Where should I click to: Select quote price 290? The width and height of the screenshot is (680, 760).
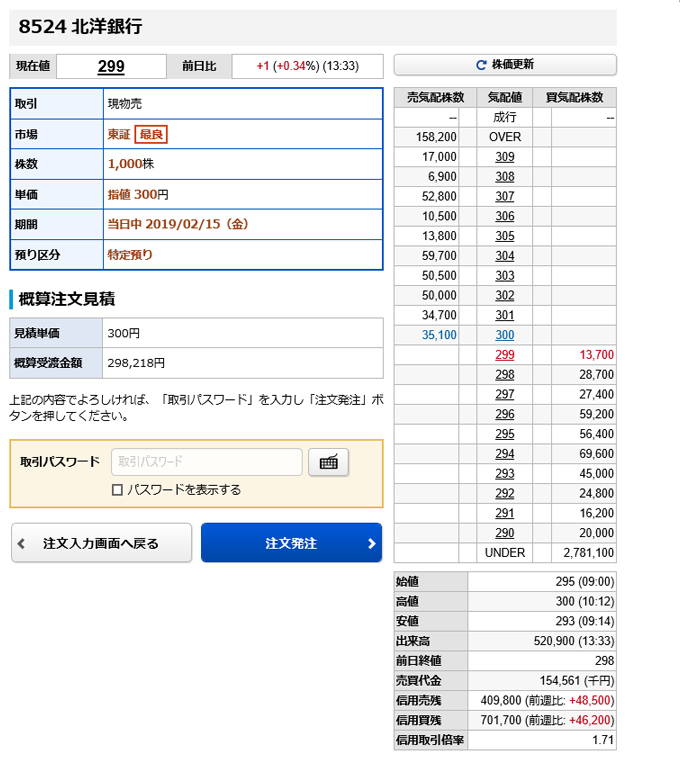tap(505, 533)
